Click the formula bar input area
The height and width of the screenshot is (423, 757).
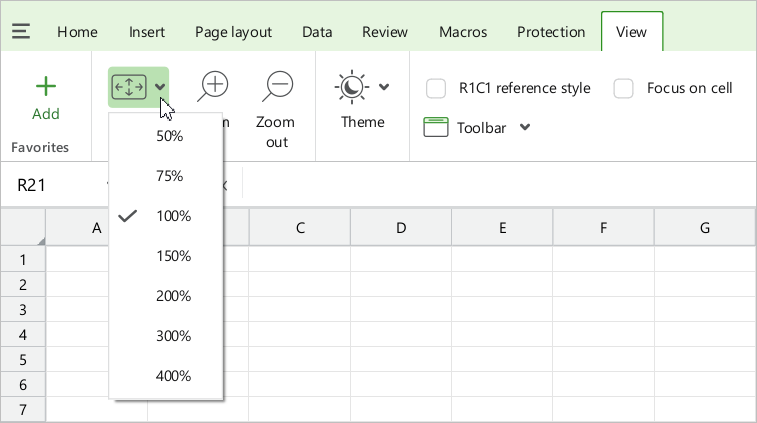coord(497,185)
